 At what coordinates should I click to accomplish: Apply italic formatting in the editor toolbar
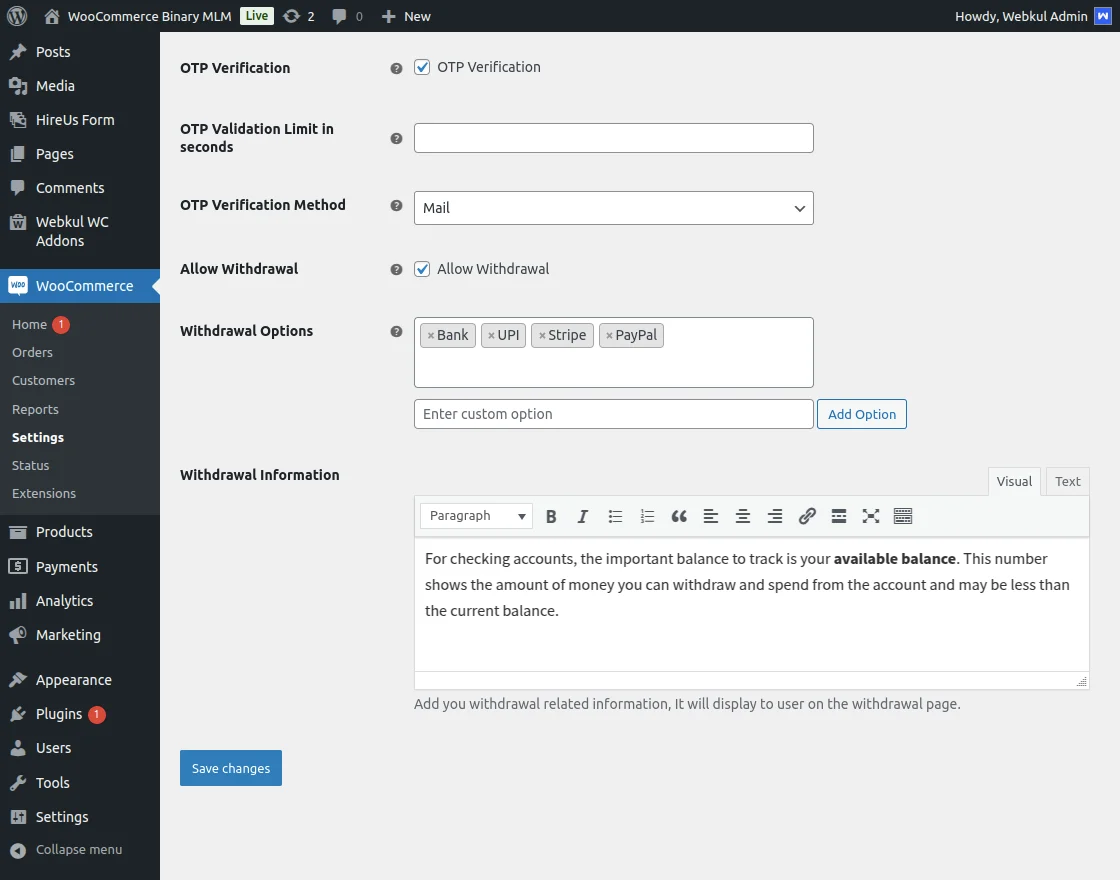(583, 515)
